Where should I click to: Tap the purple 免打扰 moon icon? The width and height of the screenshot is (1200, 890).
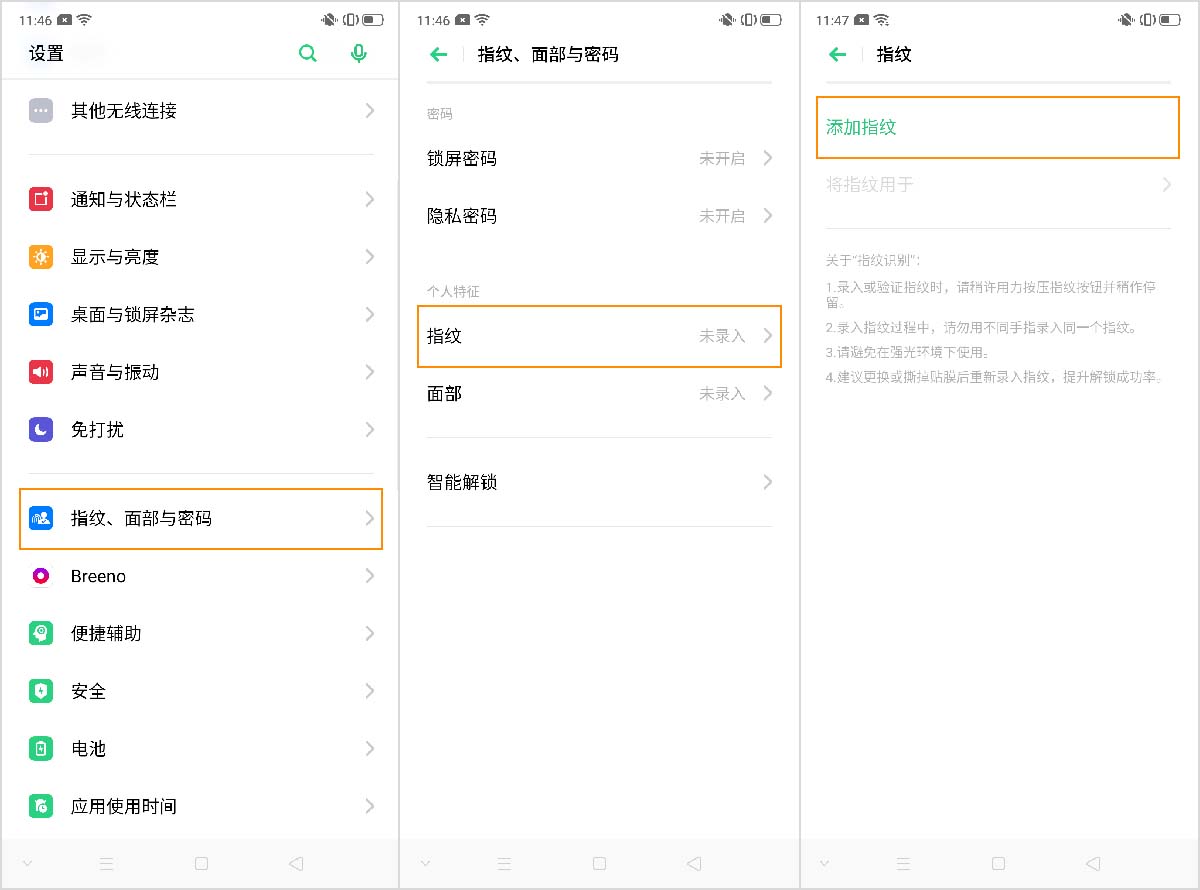[41, 430]
